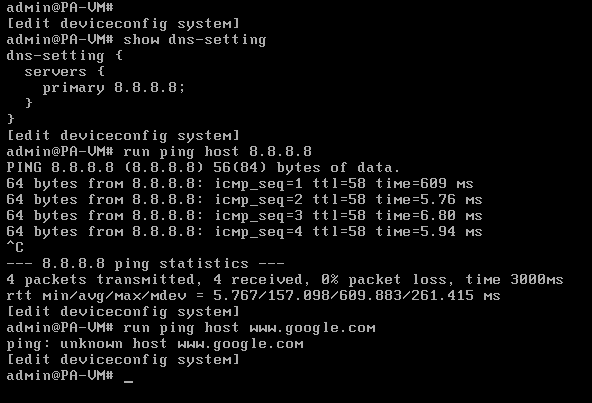The height and width of the screenshot is (403, 592).
Task: Click the 'servers {' line
Action: tap(65, 71)
